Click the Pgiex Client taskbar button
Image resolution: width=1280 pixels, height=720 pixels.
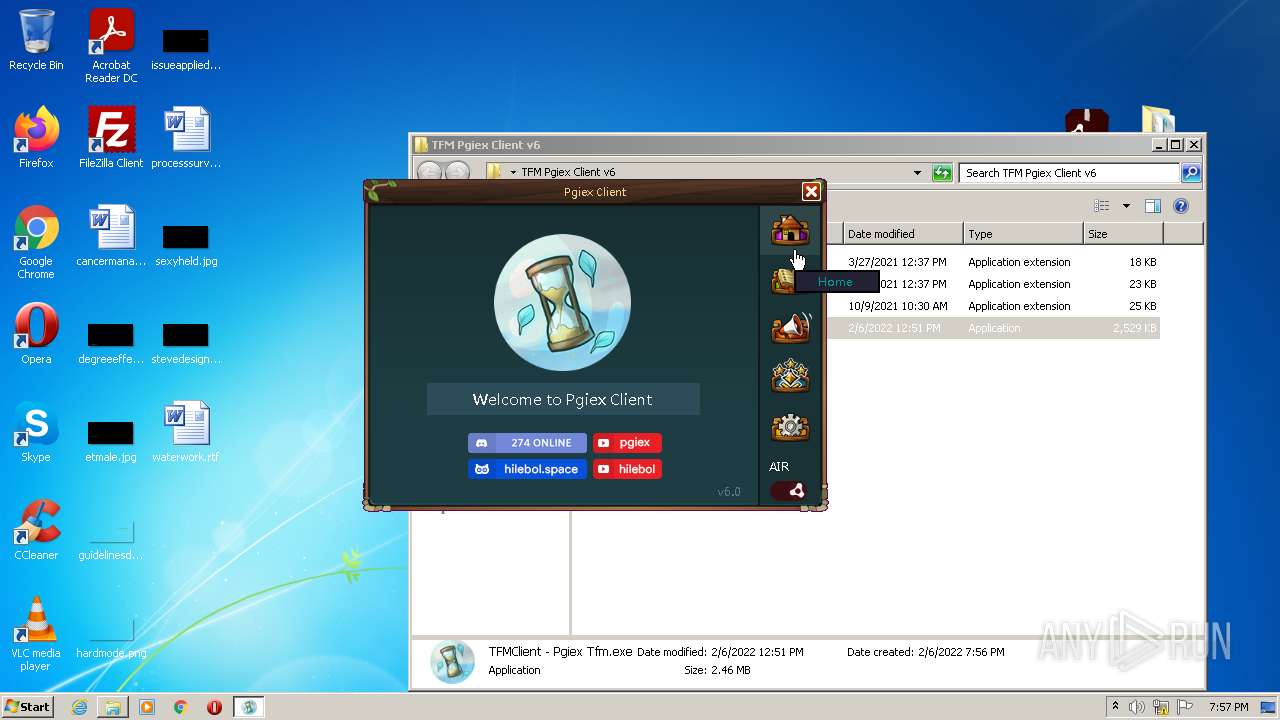(248, 707)
